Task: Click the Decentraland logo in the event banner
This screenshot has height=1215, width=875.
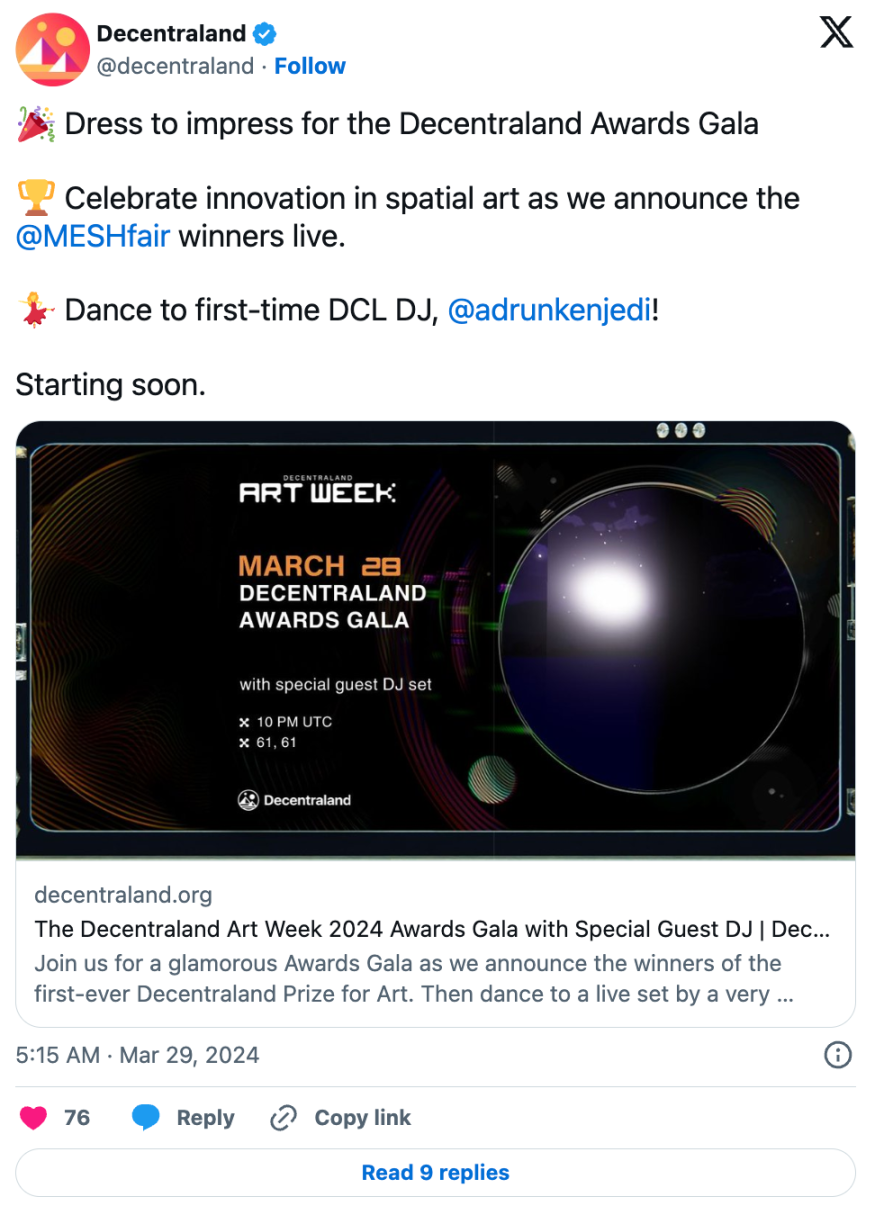Action: point(295,800)
